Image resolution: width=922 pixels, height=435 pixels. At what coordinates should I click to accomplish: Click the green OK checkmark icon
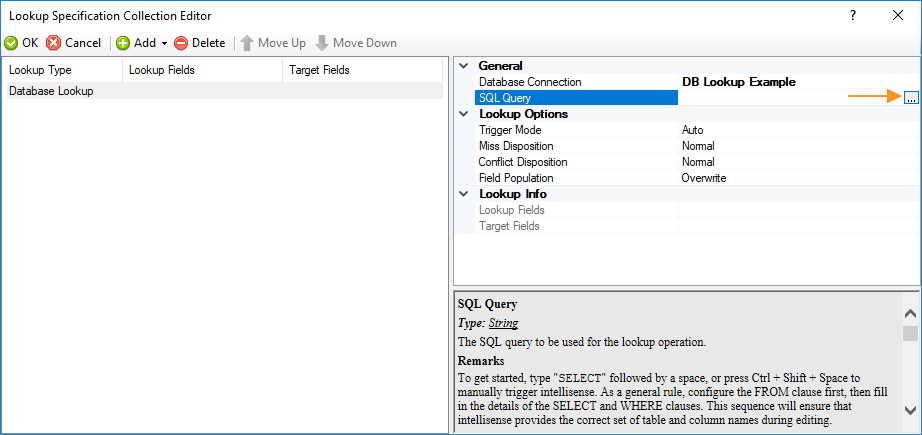pyautogui.click(x=11, y=43)
